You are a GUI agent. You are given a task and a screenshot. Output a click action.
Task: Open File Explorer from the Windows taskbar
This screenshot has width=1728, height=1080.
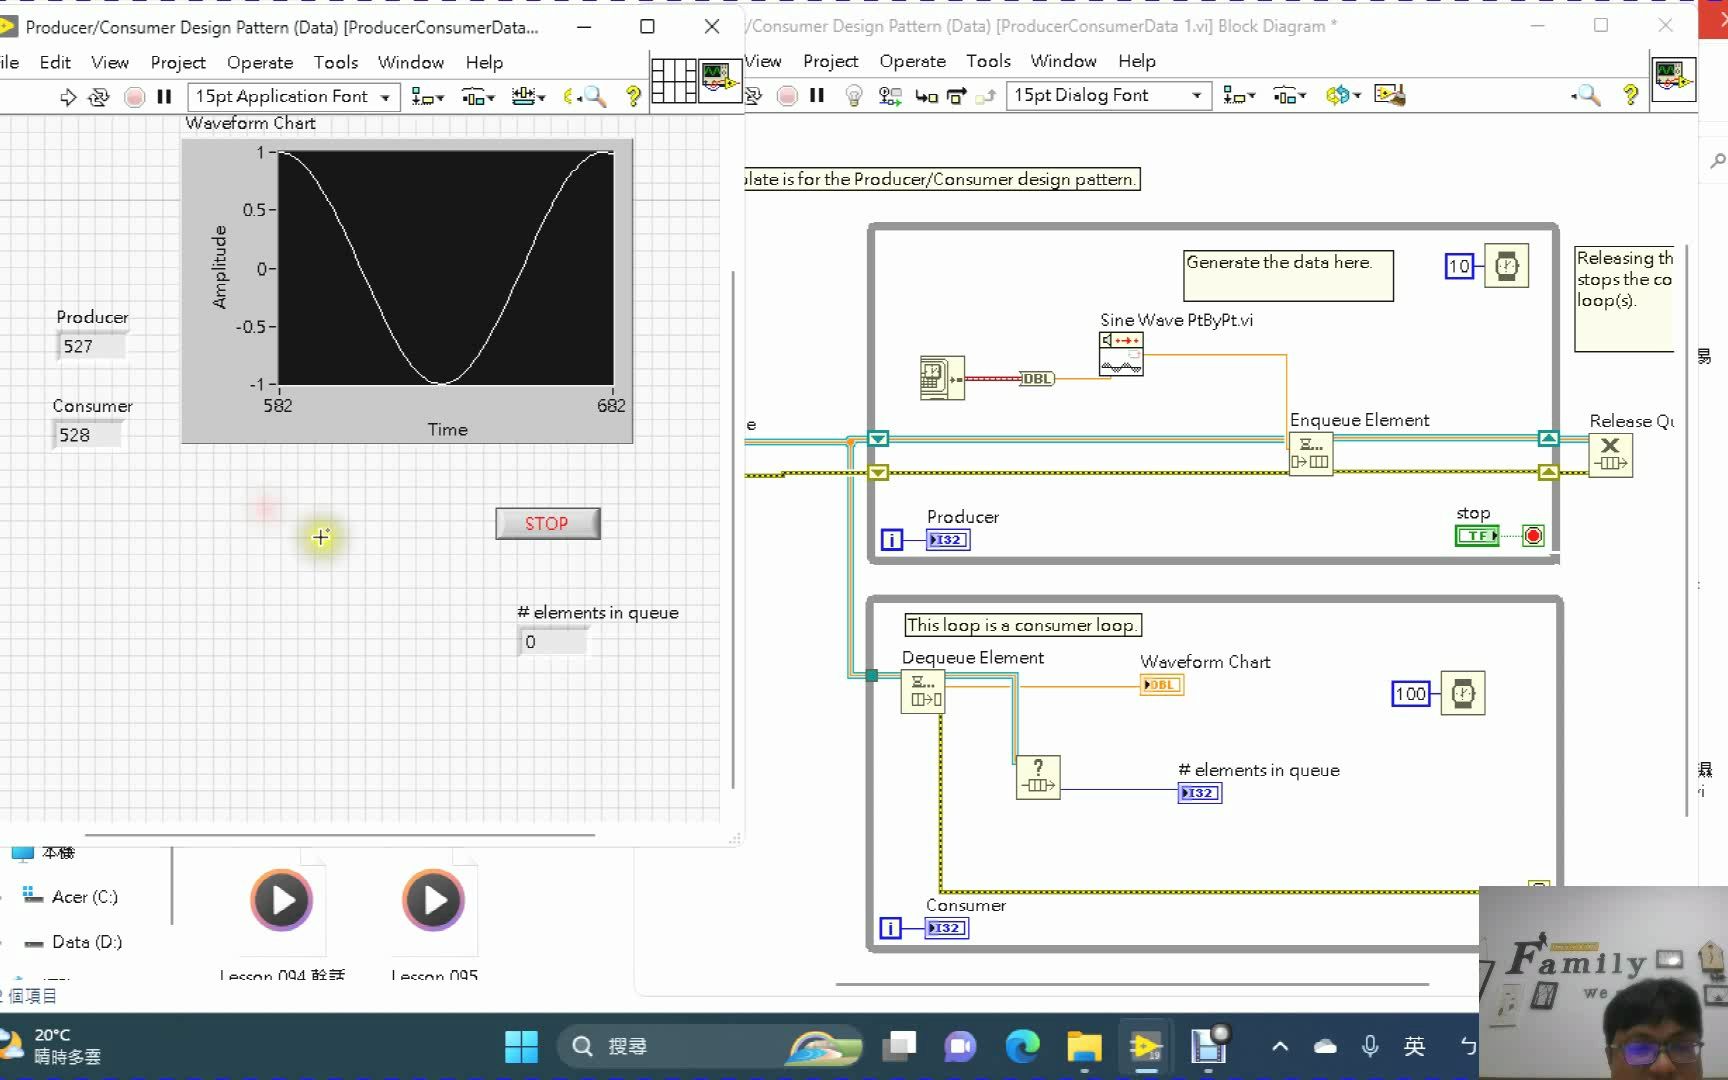pos(1085,1046)
